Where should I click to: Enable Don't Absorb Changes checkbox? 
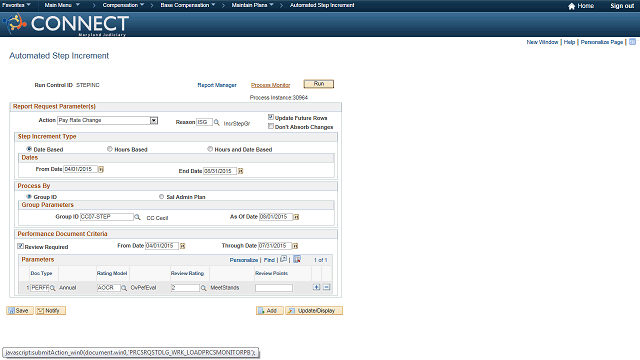click(271, 127)
